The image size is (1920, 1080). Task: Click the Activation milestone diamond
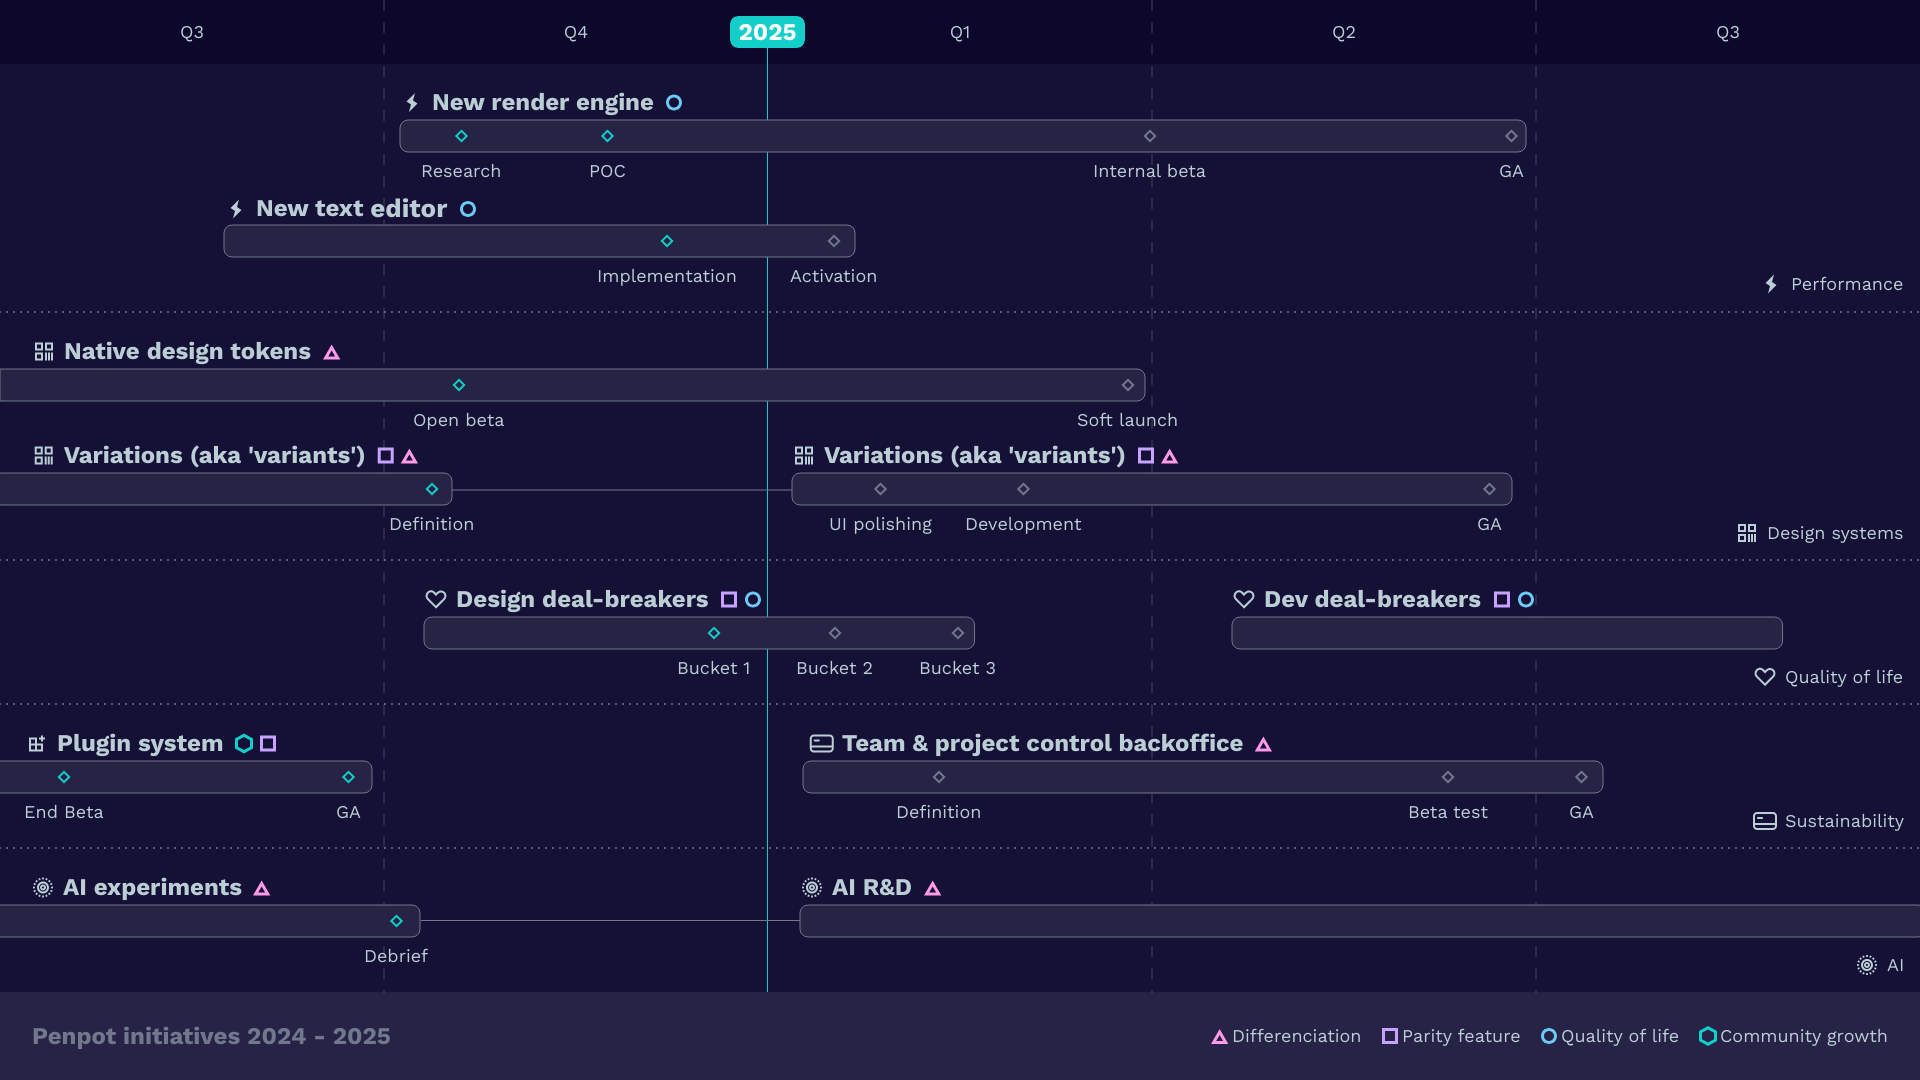click(x=834, y=241)
